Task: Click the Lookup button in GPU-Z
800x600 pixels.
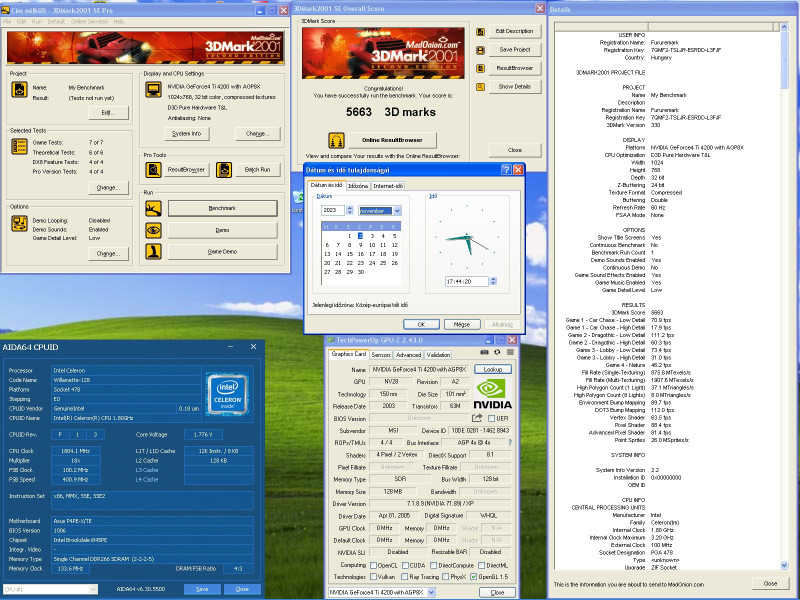Action: point(493,369)
